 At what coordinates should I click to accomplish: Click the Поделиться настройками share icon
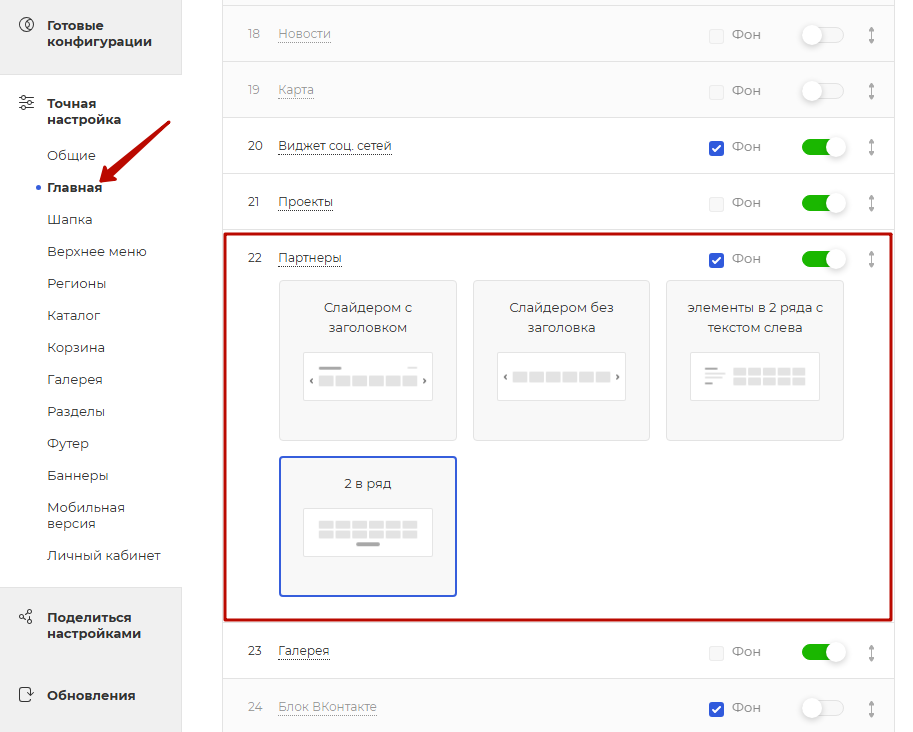point(27,617)
